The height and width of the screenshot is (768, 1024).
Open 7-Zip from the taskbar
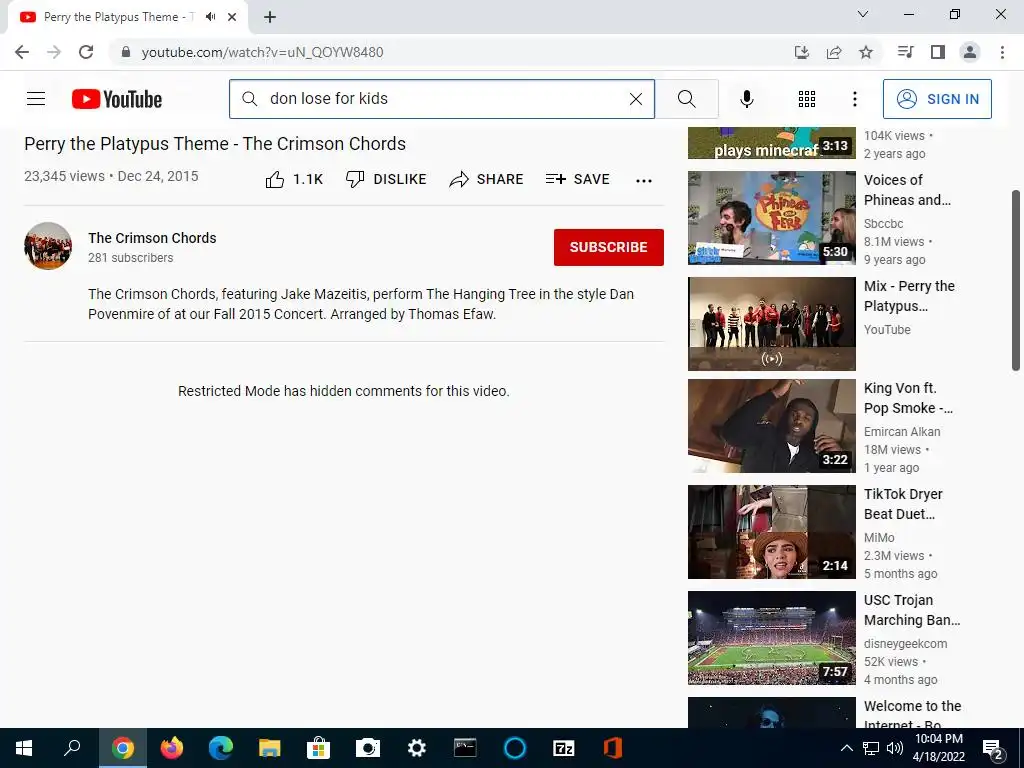click(564, 748)
